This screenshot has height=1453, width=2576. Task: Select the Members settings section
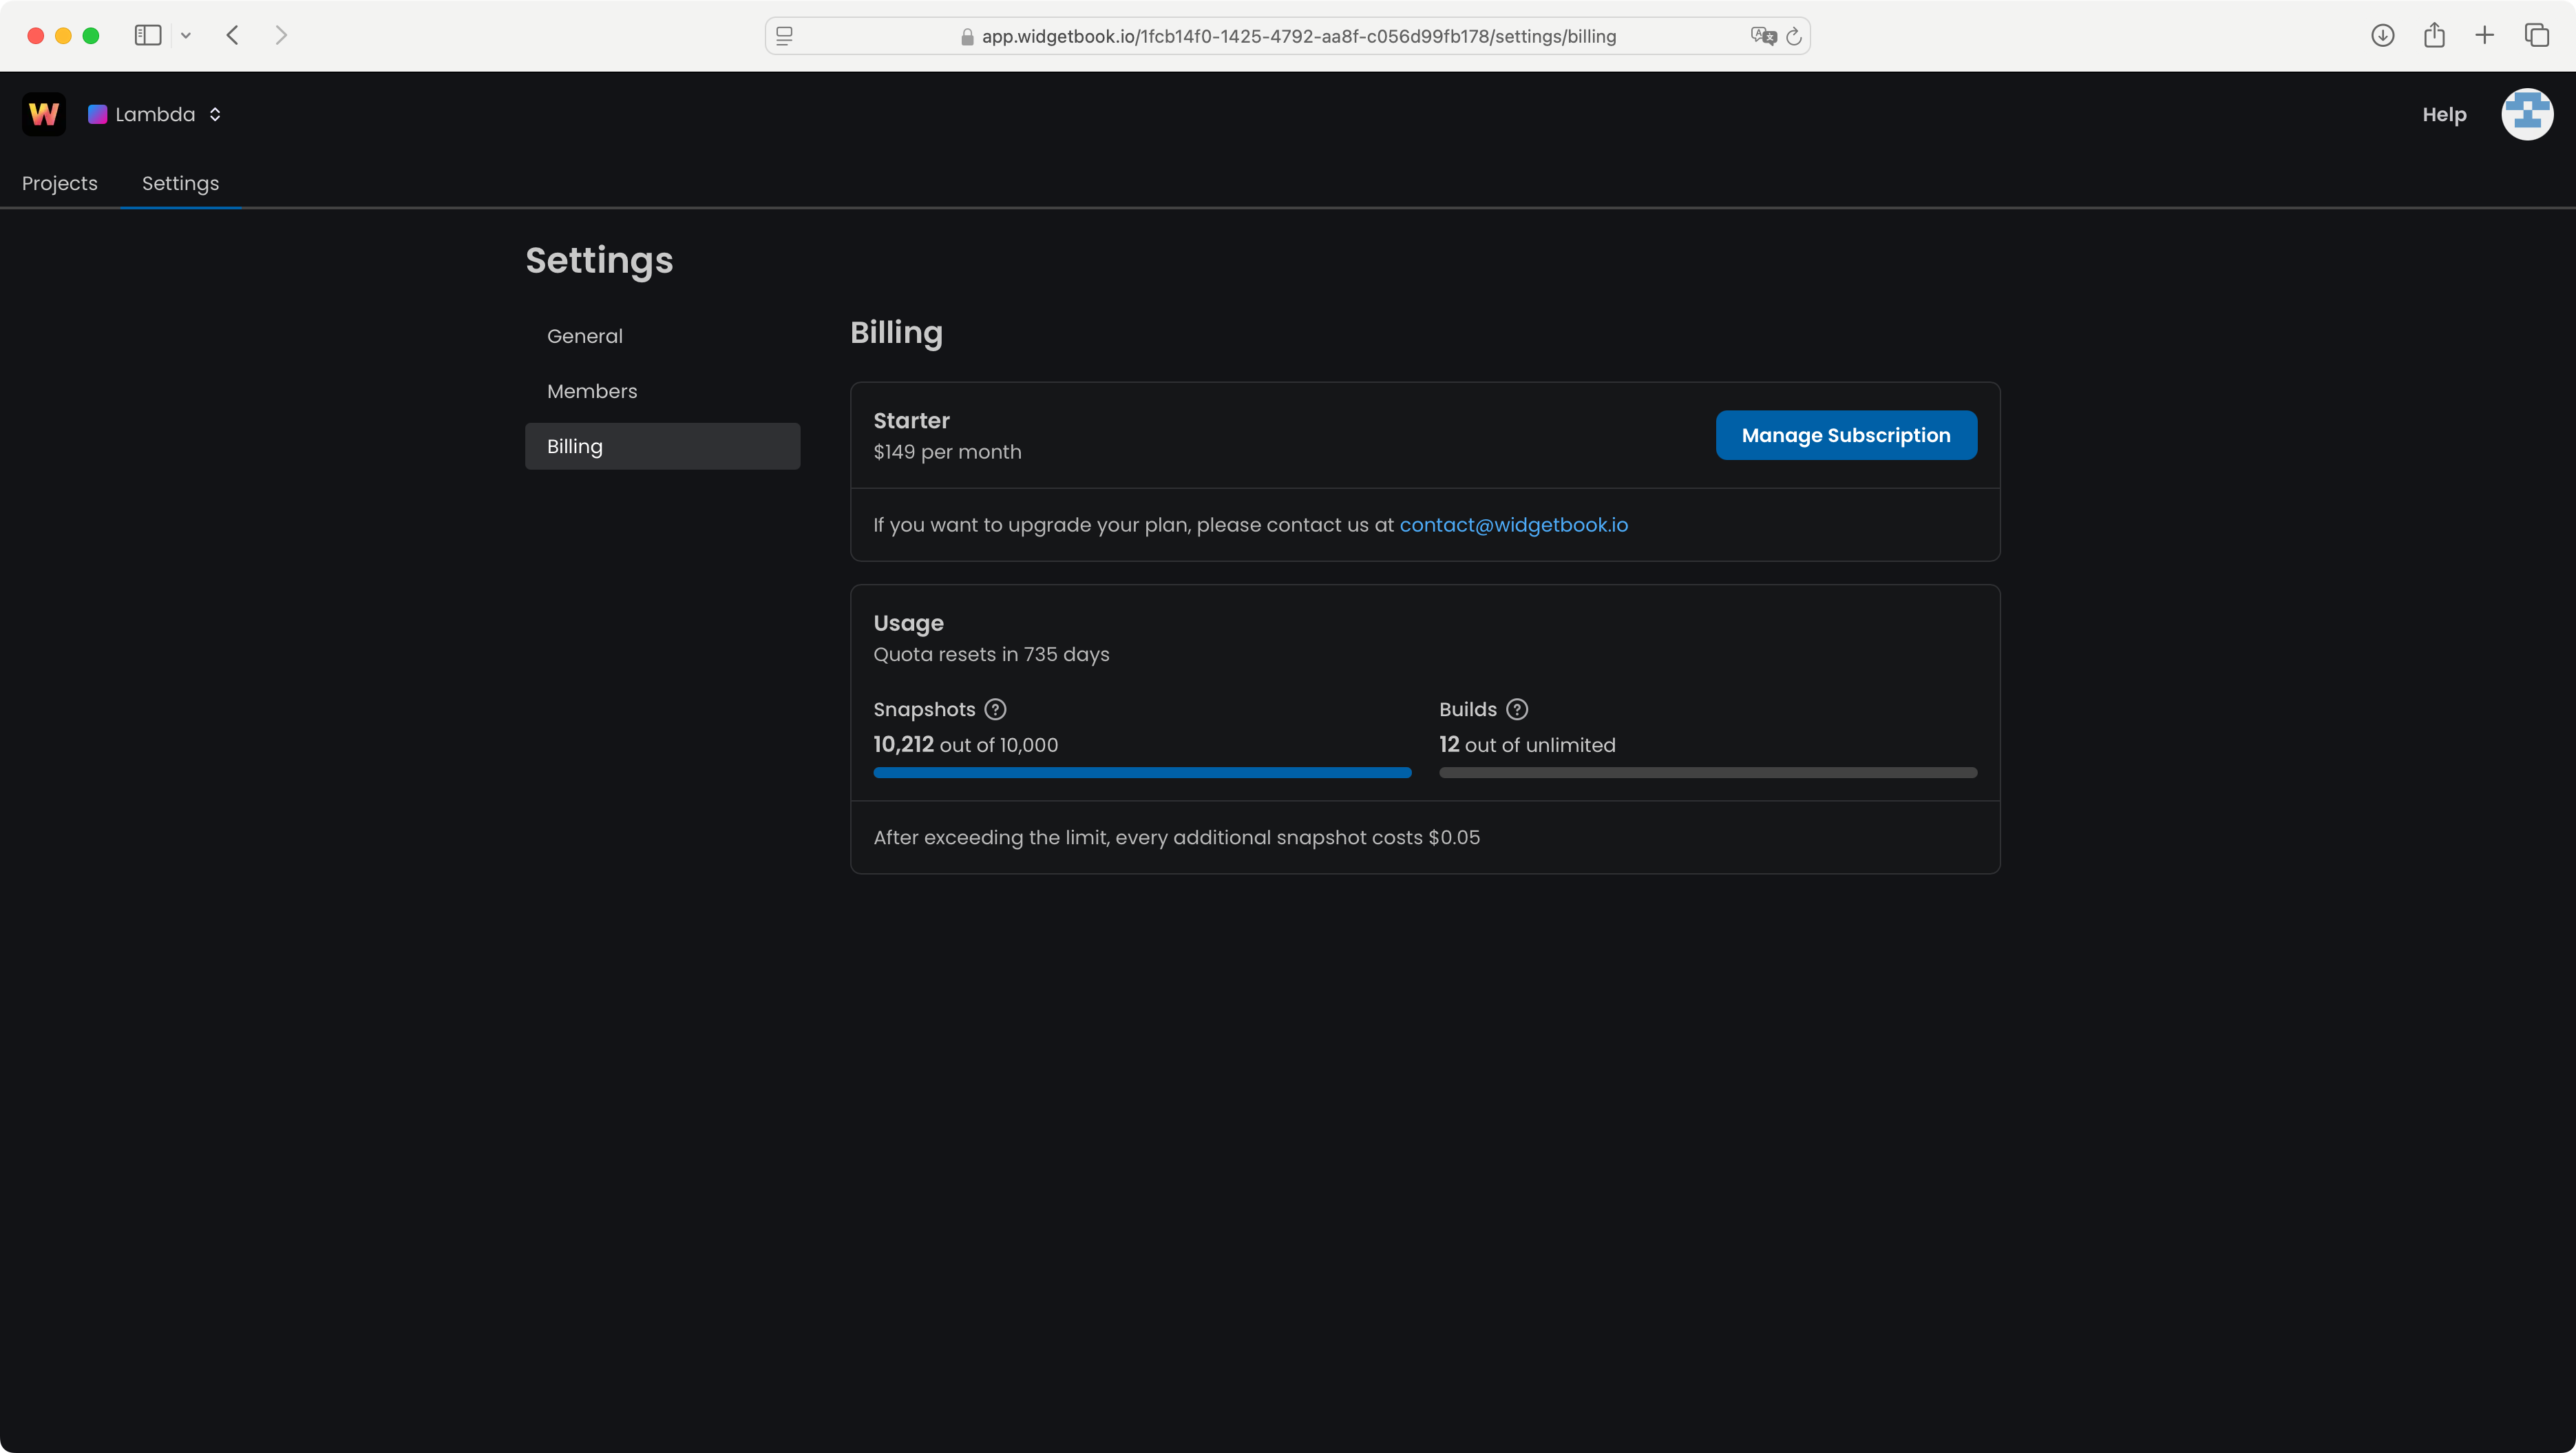592,391
